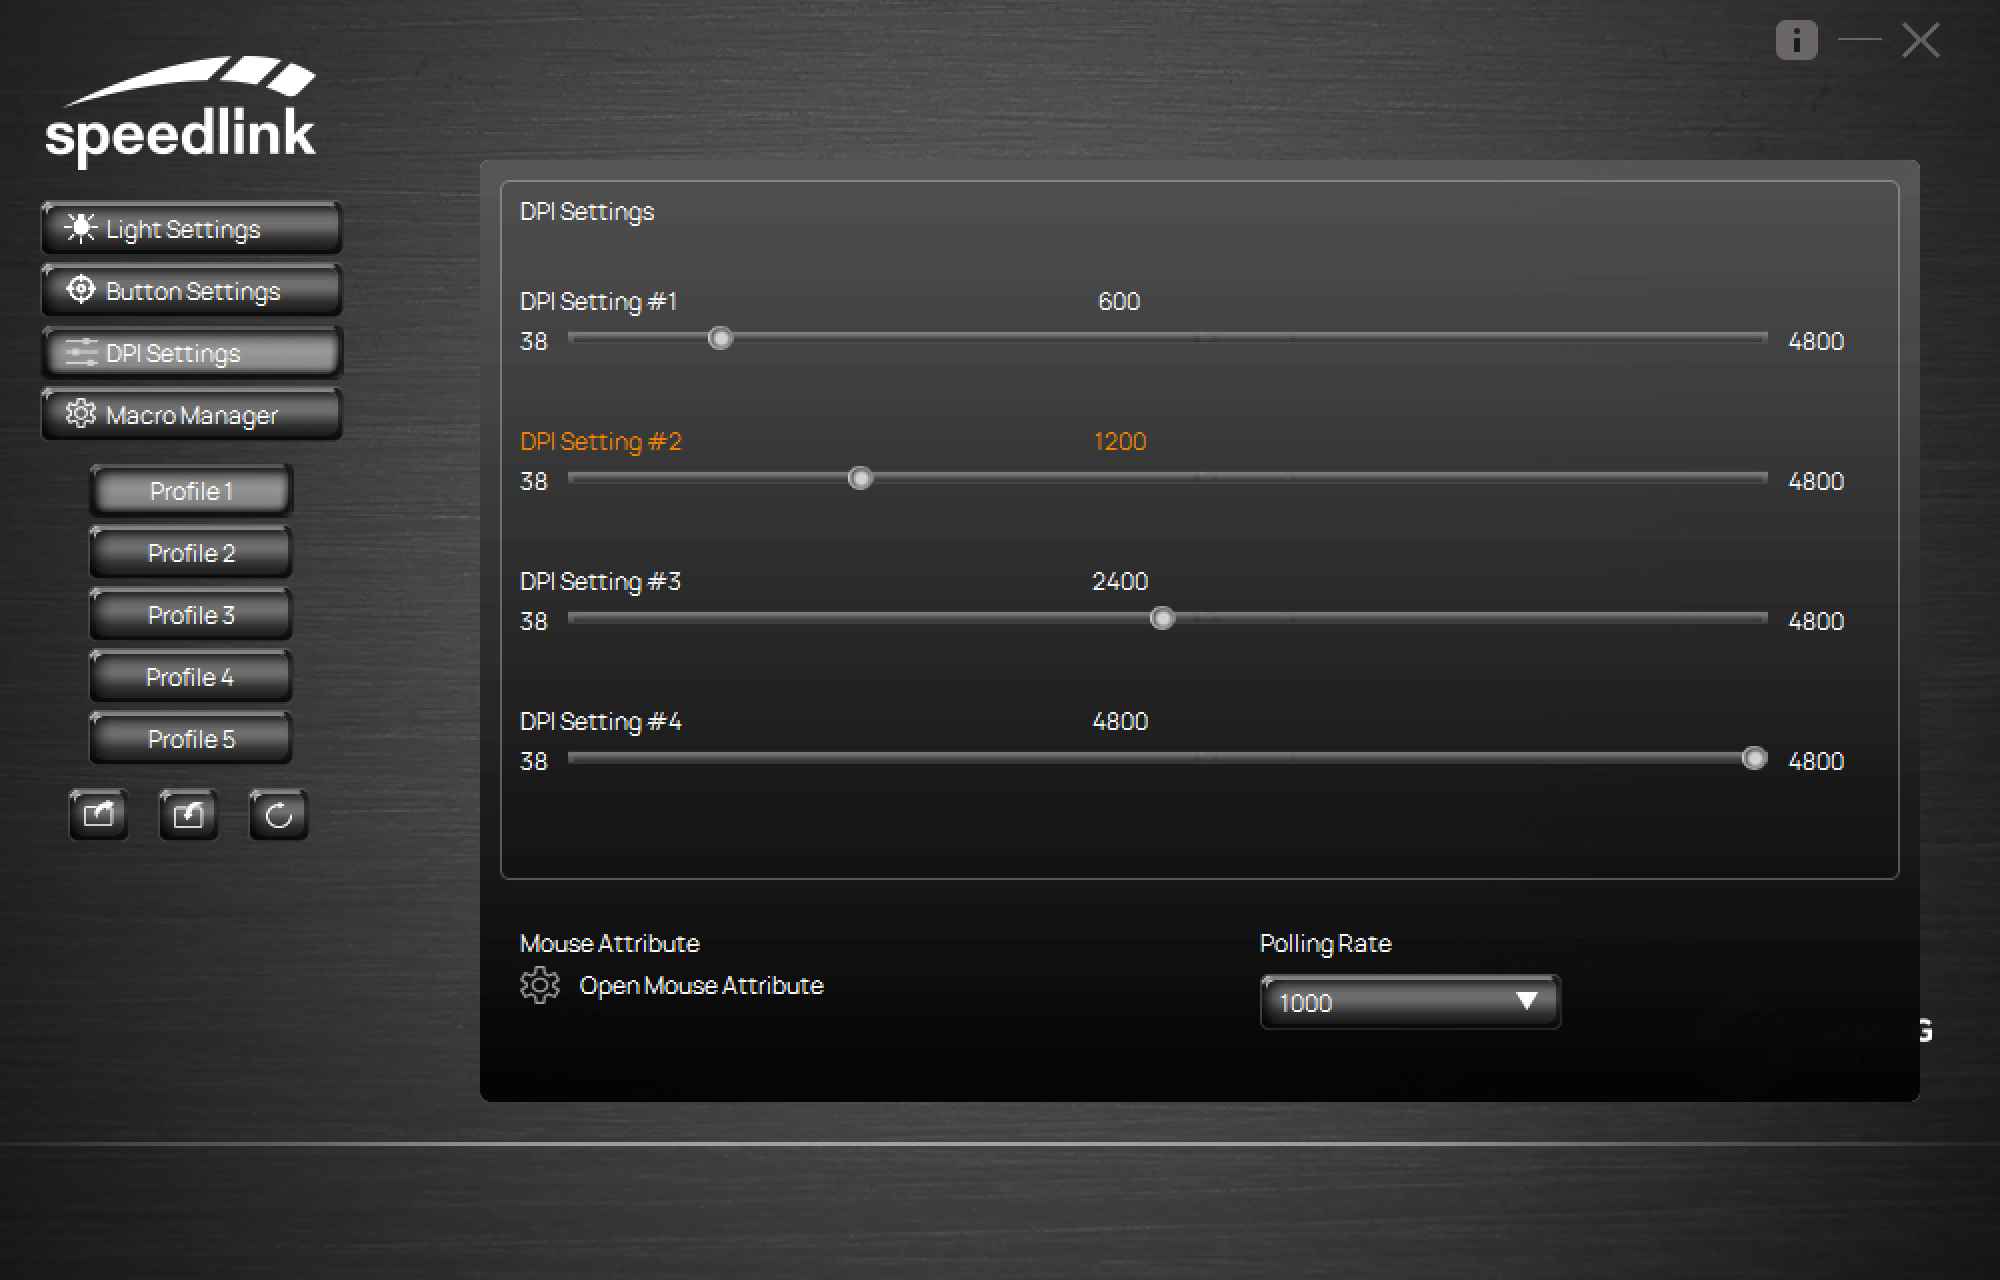Click the export profile icon
The height and width of the screenshot is (1280, 2000).
(98, 814)
